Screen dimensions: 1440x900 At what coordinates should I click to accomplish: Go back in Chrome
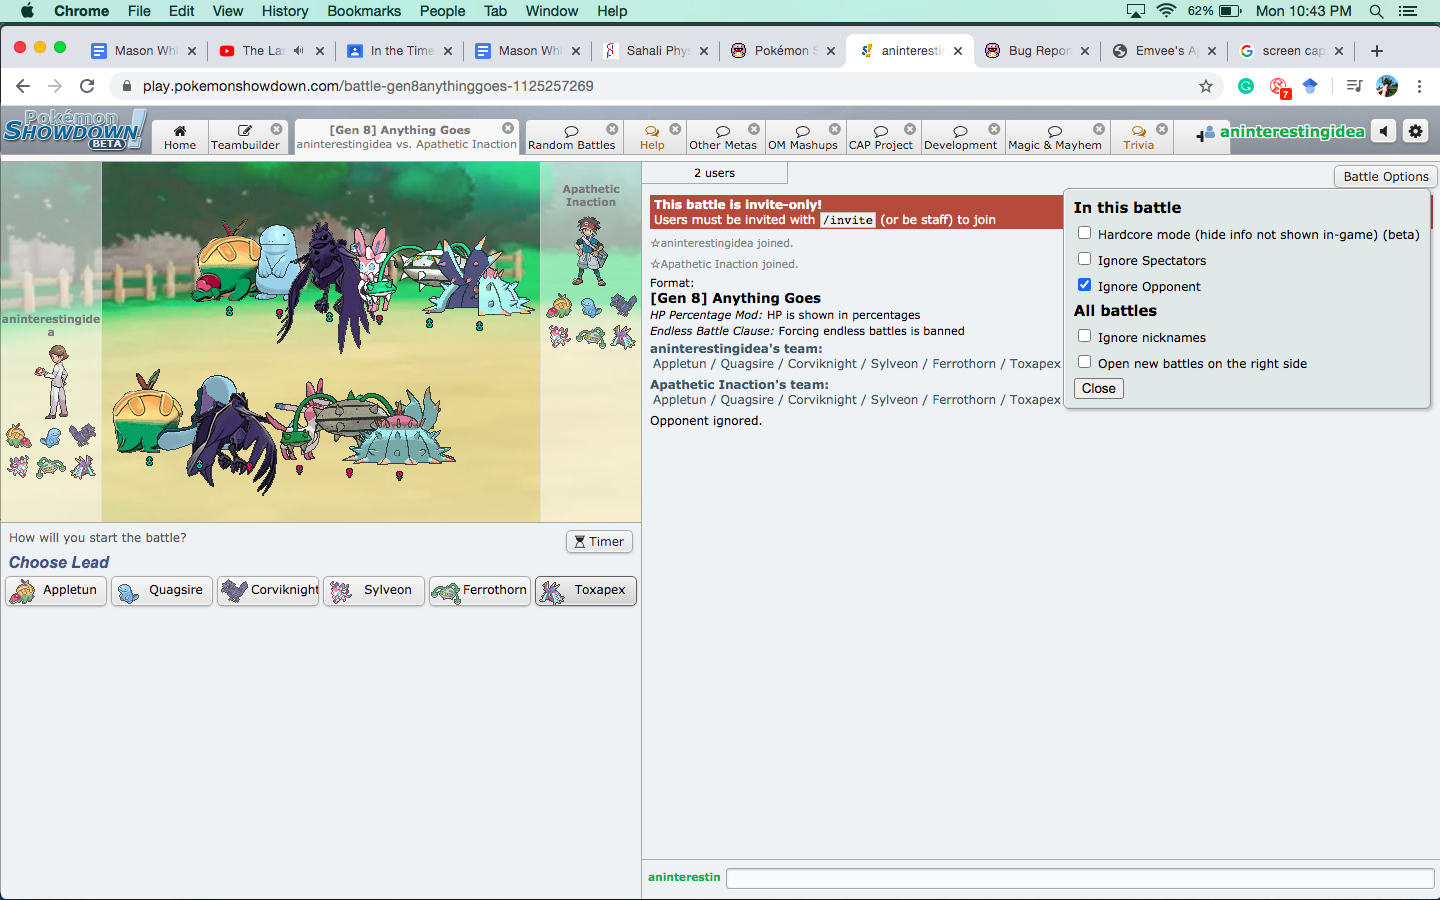point(23,86)
